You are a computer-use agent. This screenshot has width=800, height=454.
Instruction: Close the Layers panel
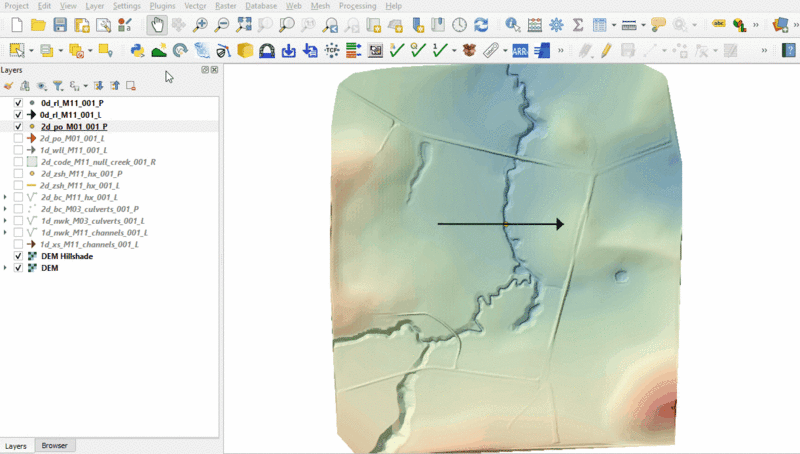coord(214,70)
